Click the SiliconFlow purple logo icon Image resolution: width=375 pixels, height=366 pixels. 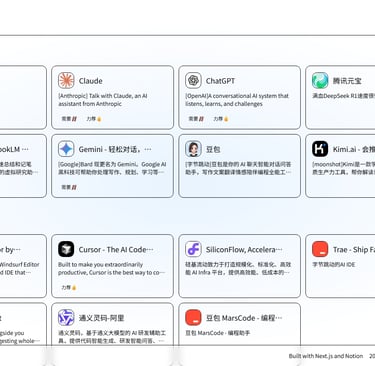[193, 249]
